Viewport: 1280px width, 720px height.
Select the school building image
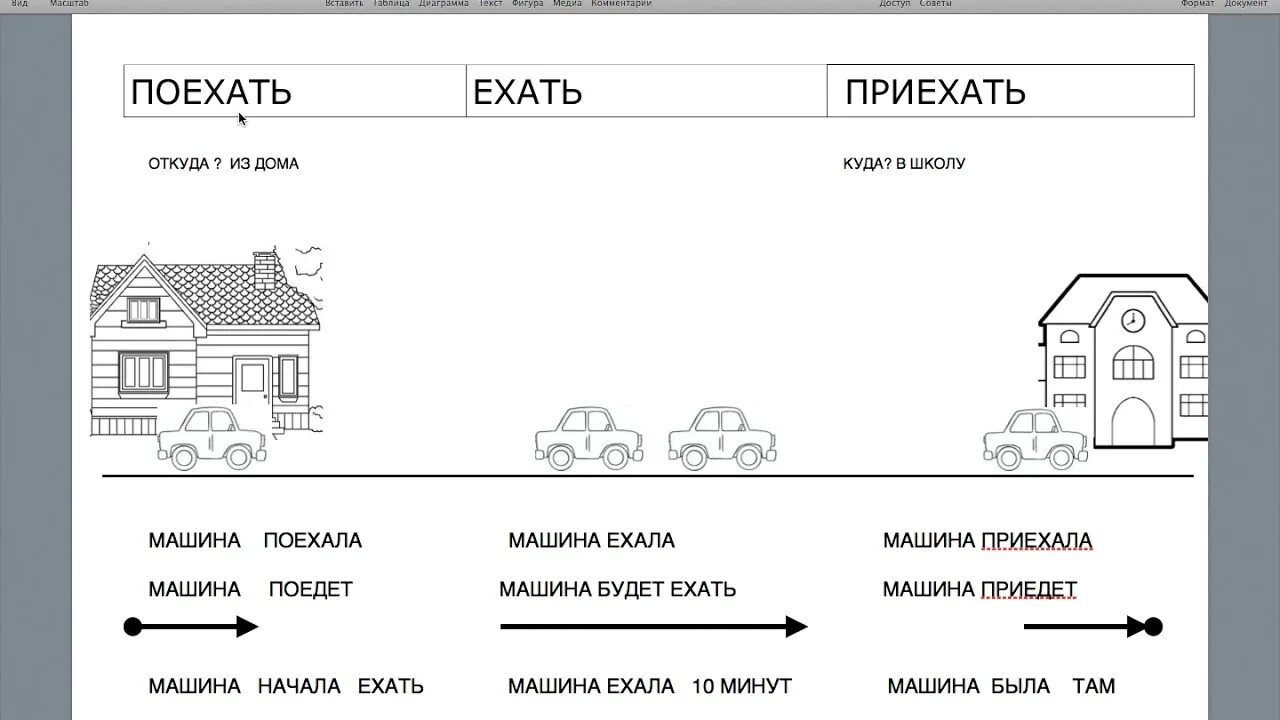click(x=1122, y=360)
